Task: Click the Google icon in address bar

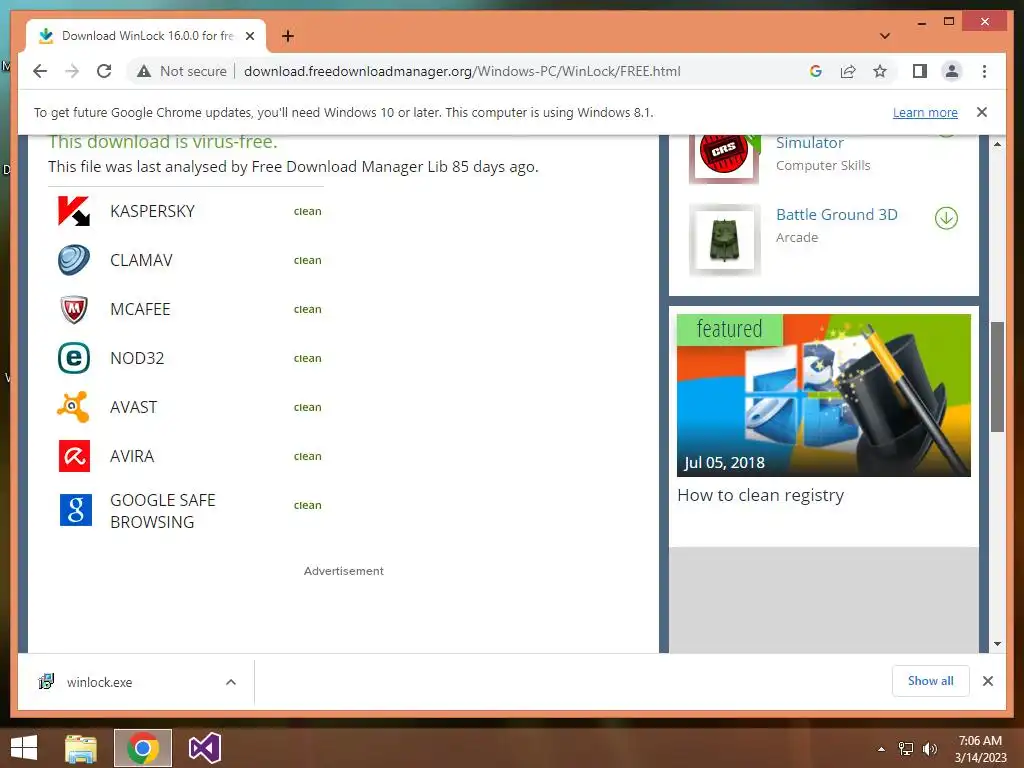Action: click(x=816, y=71)
